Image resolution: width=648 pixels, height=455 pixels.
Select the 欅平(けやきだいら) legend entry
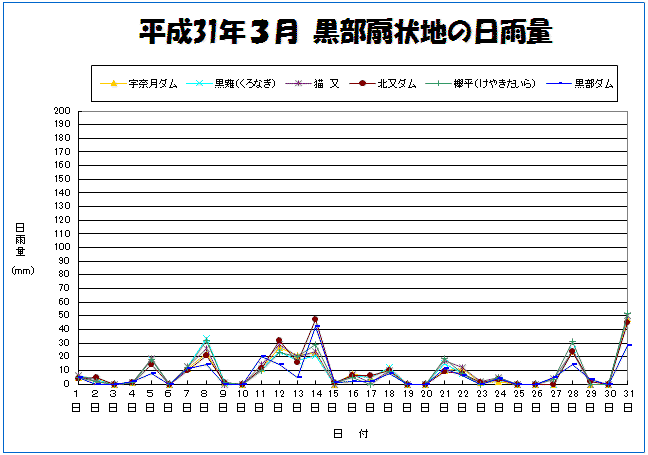(x=480, y=84)
